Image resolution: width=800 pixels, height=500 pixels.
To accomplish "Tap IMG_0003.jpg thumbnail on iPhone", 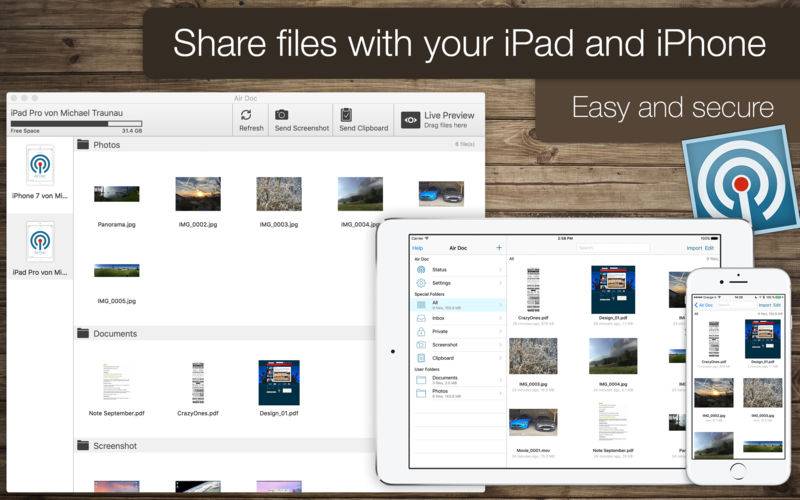I will point(763,392).
